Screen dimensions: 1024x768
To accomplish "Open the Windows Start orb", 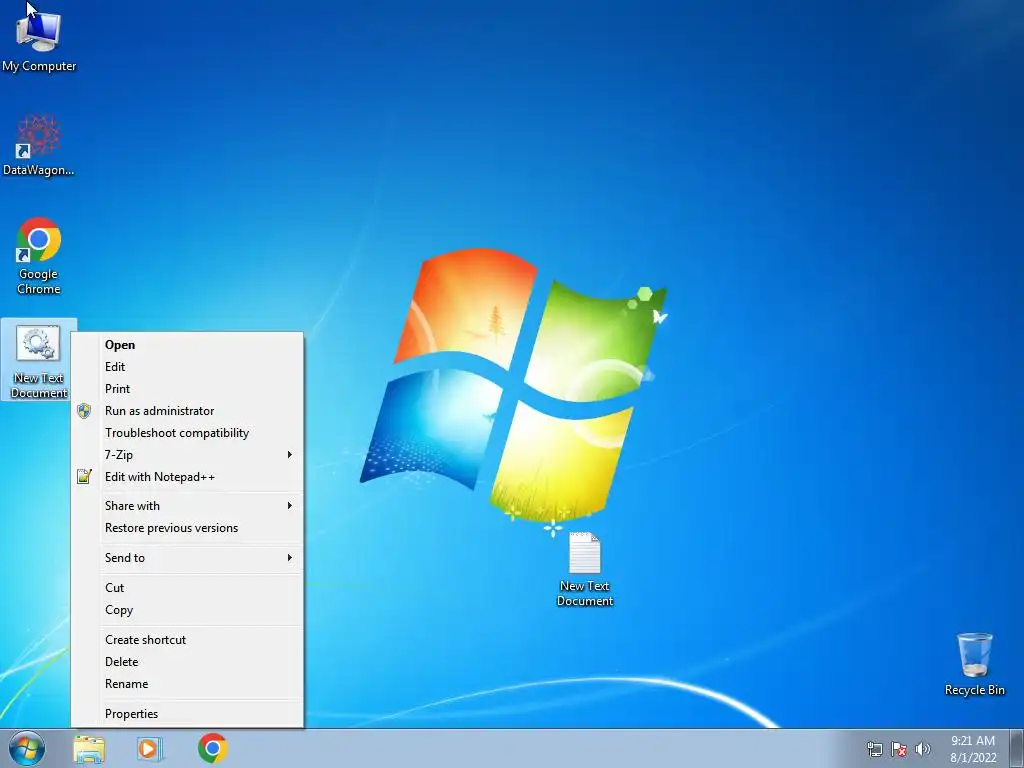I will point(27,748).
